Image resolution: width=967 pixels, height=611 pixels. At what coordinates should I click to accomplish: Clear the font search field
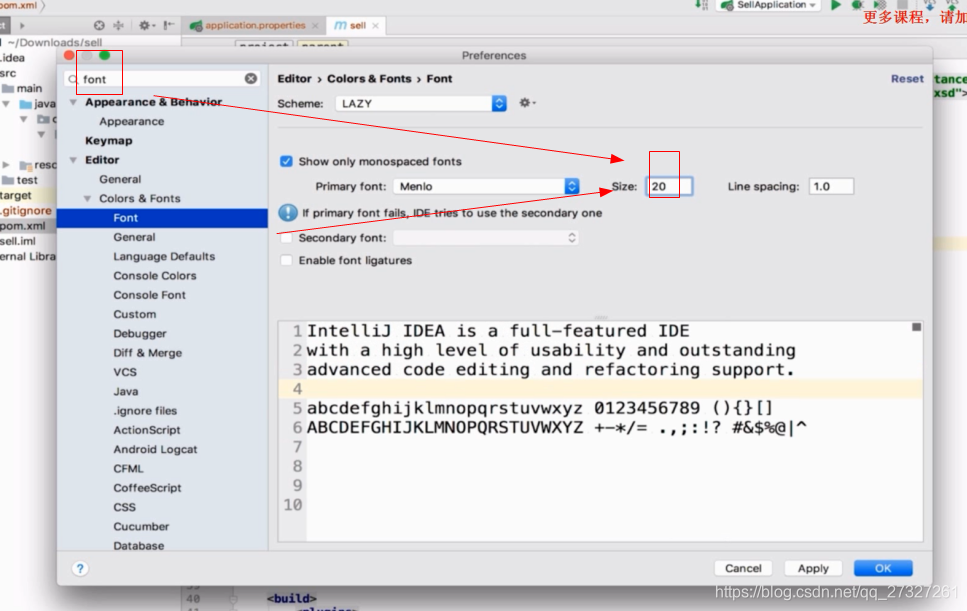[x=250, y=78]
